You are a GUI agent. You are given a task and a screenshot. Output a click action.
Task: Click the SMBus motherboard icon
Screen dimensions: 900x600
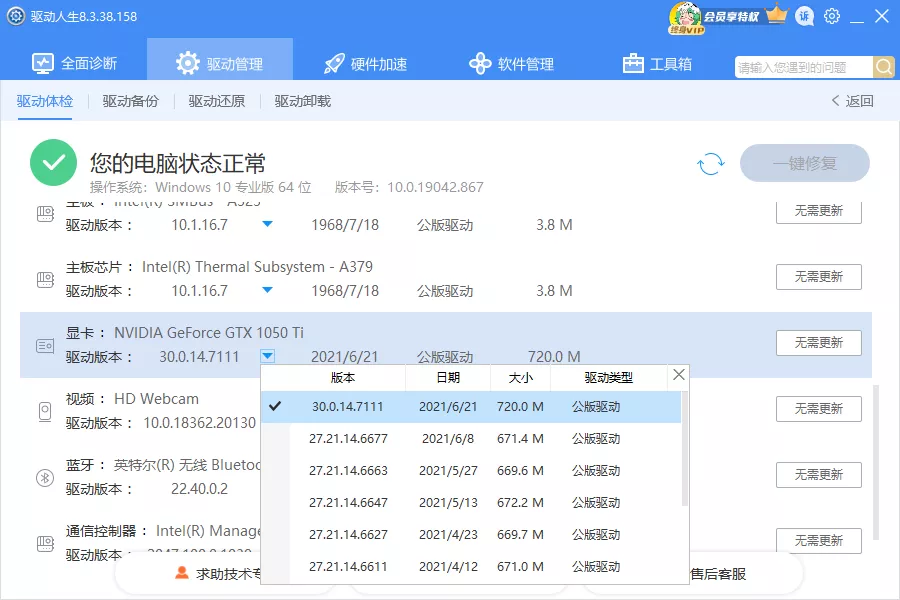(45, 214)
